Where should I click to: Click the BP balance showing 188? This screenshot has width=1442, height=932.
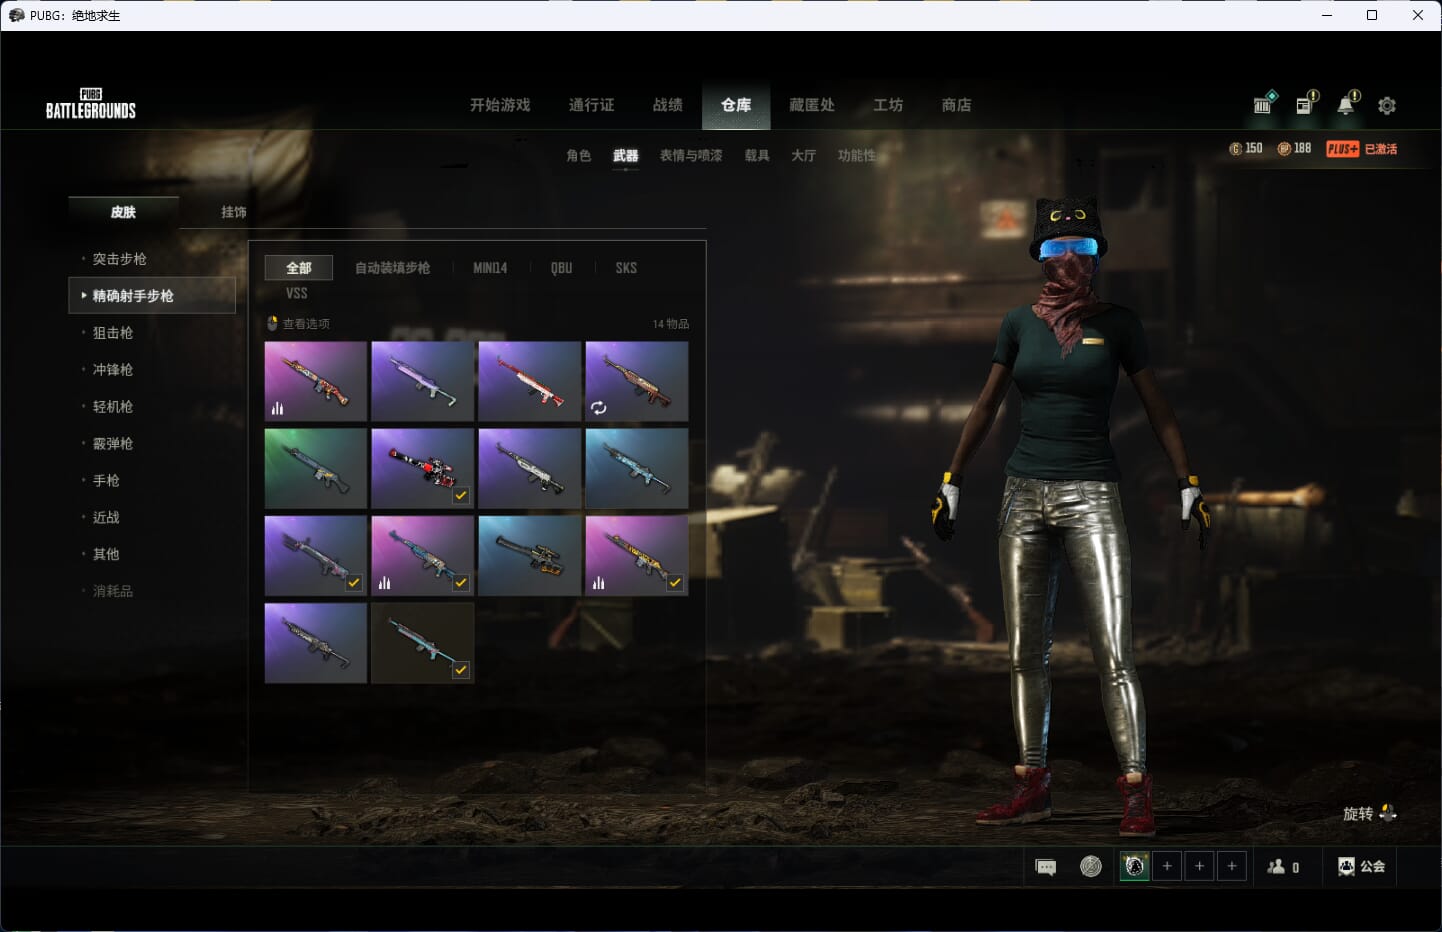click(1294, 148)
